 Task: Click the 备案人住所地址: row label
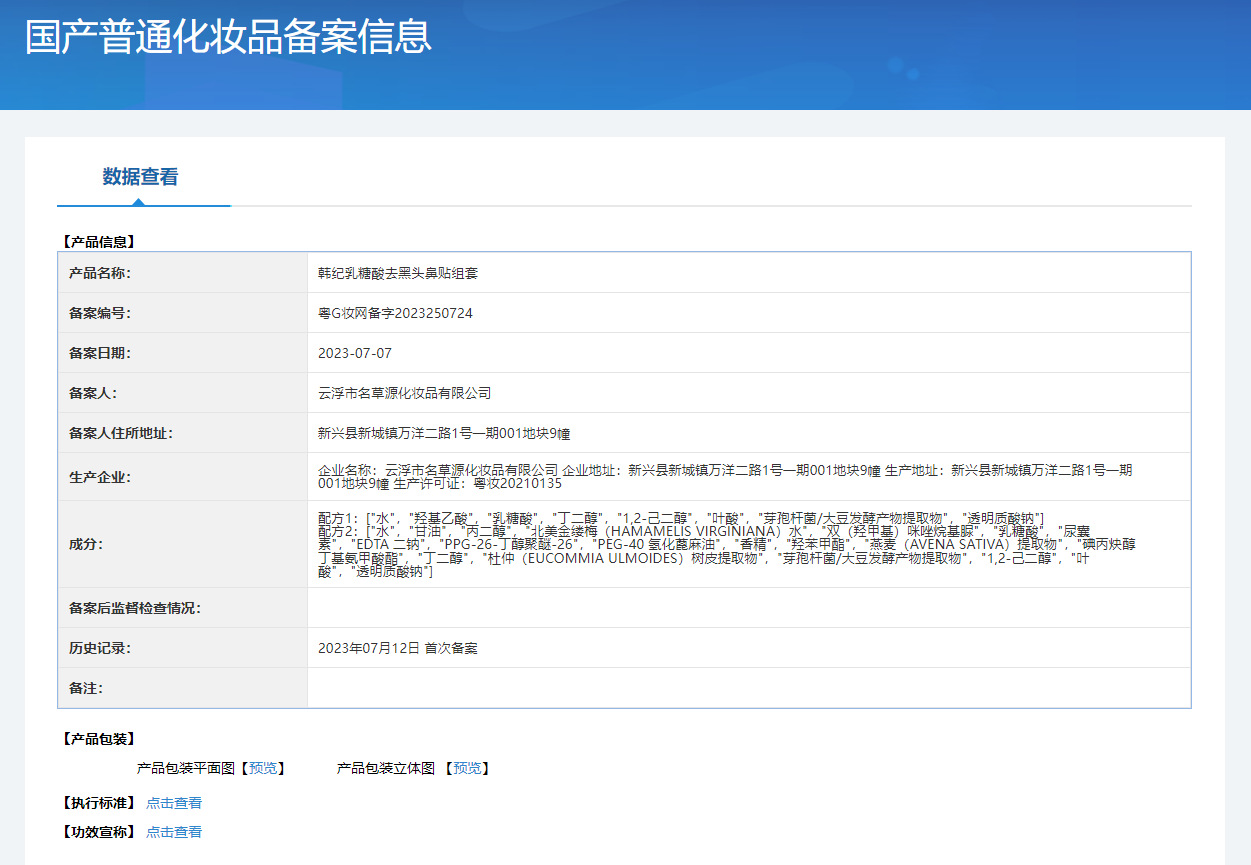(121, 433)
